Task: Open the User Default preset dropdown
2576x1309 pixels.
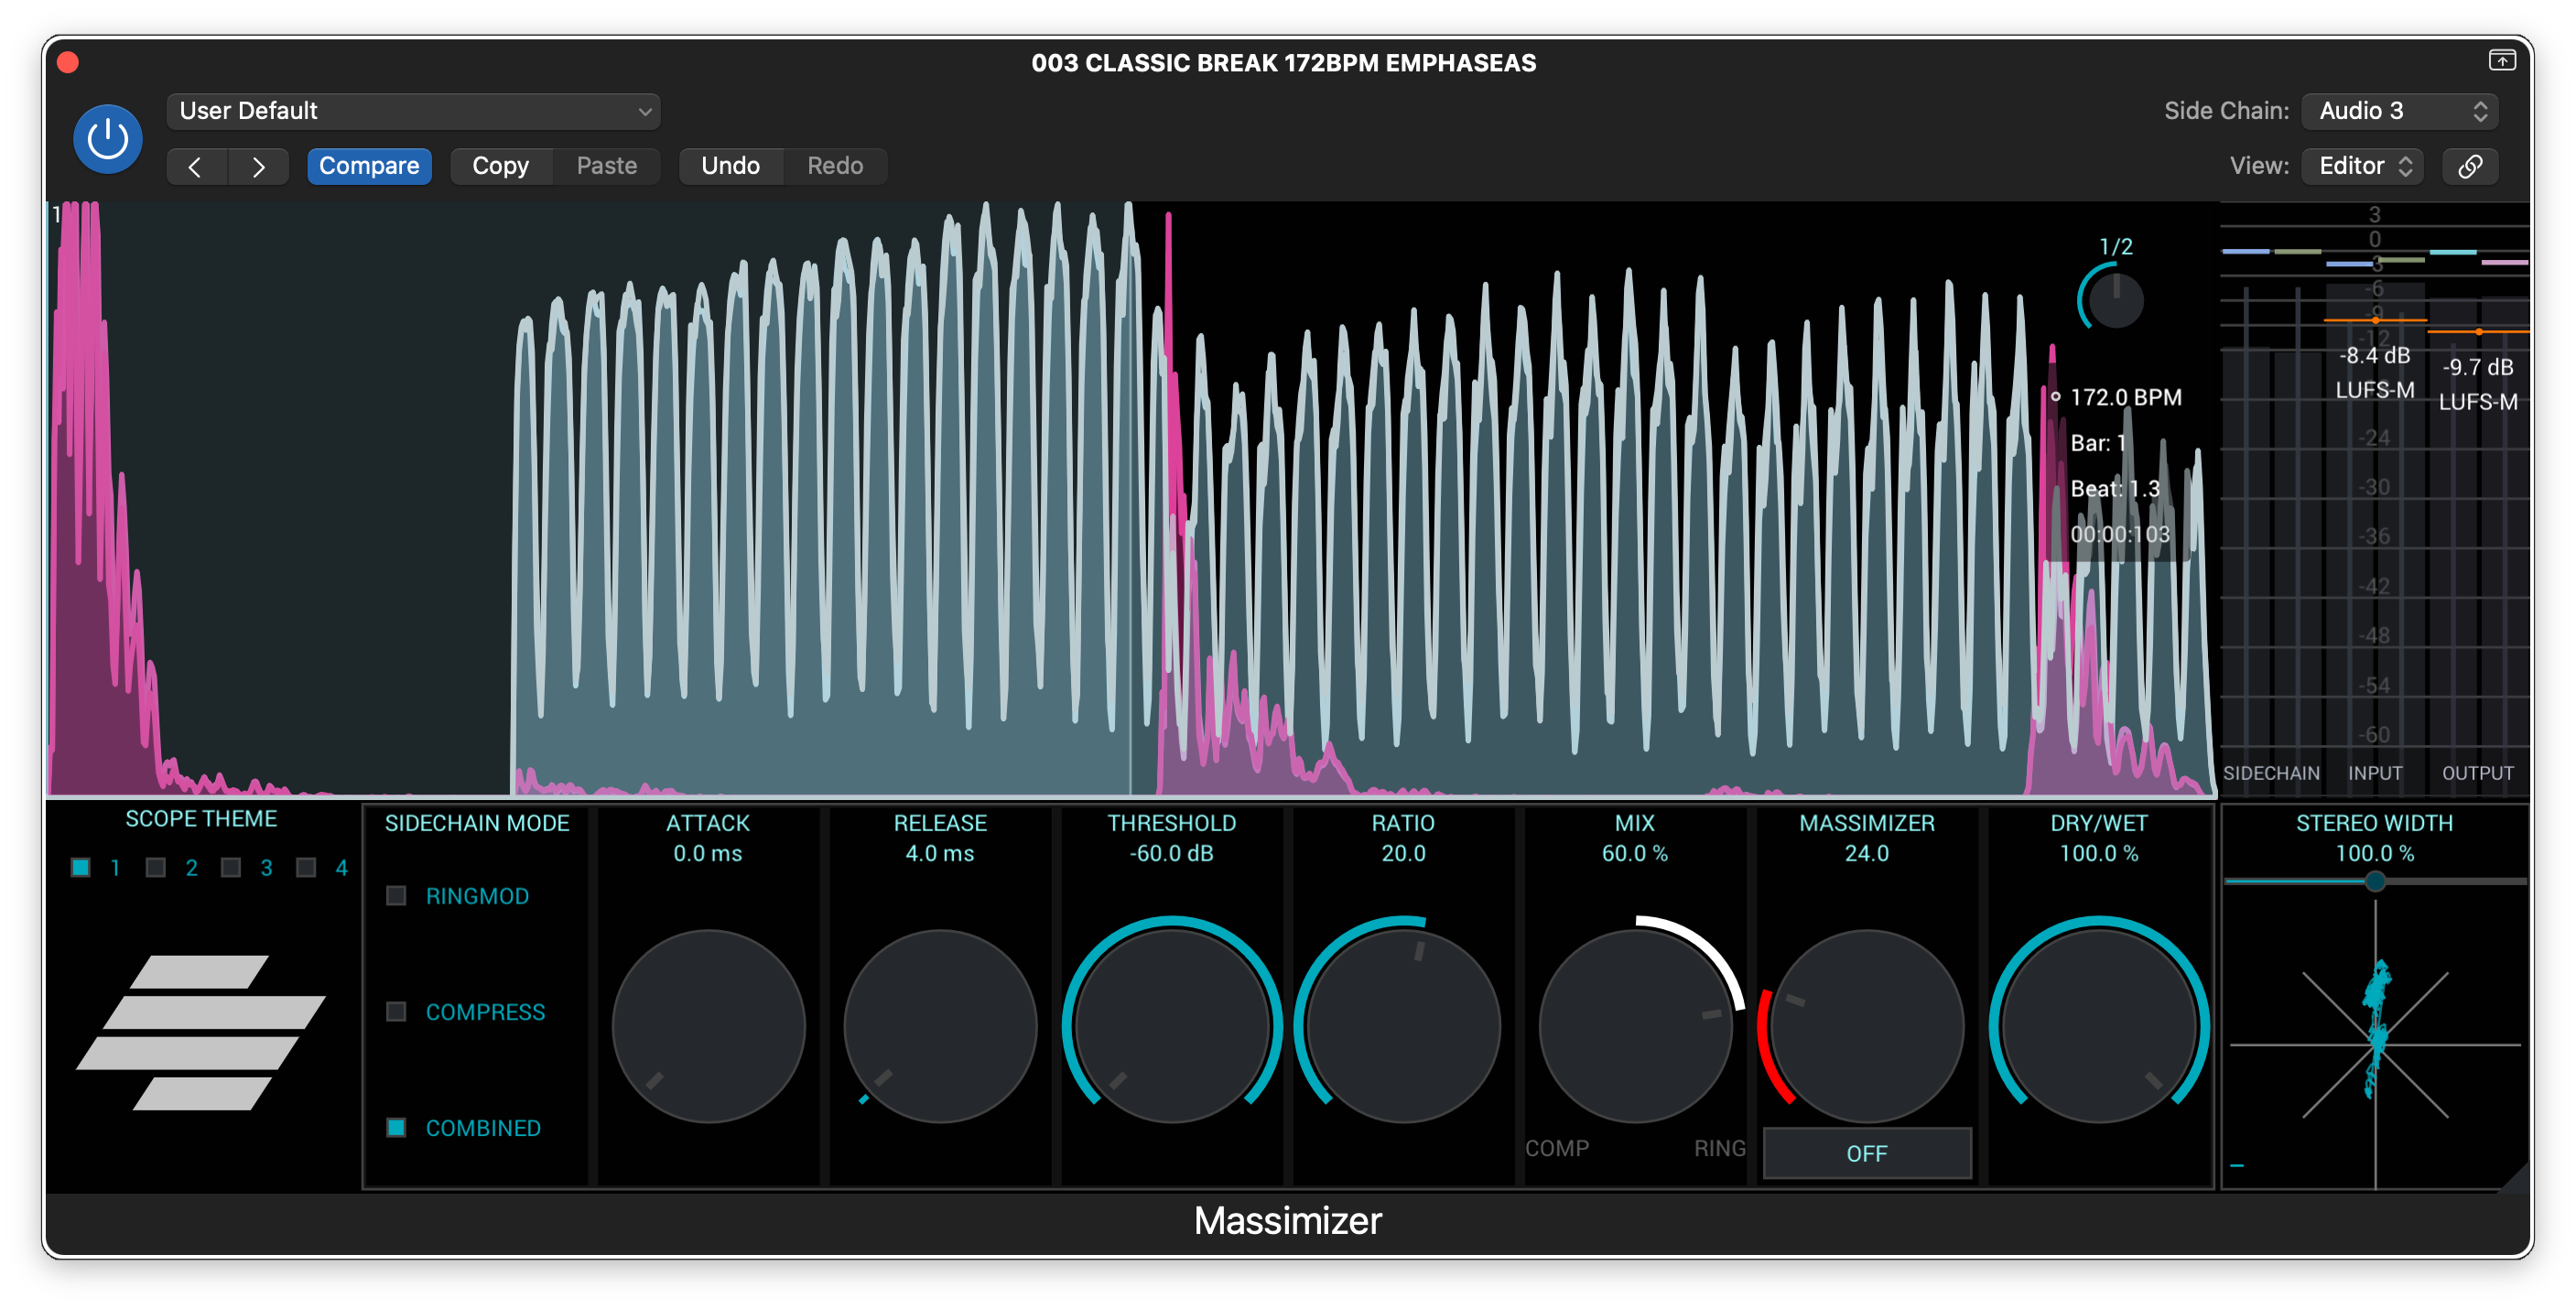Action: click(x=413, y=111)
